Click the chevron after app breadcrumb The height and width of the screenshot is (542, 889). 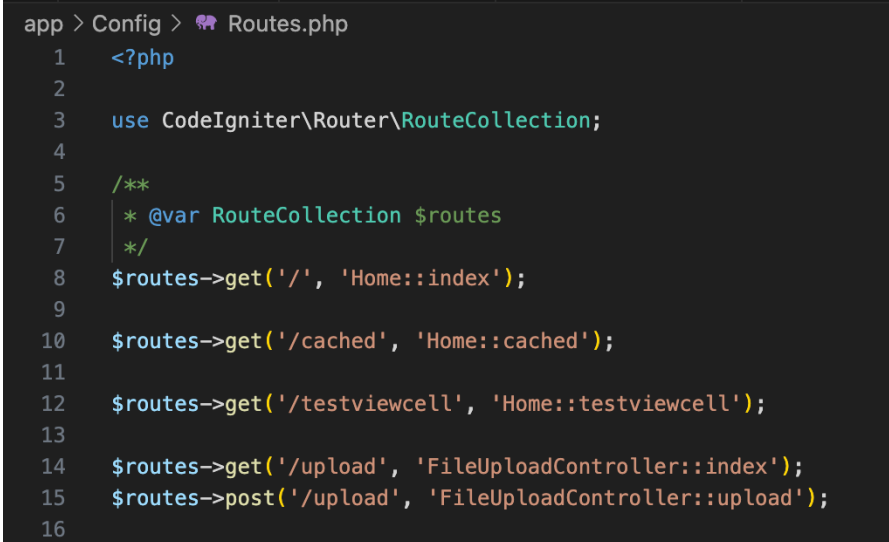pos(77,23)
